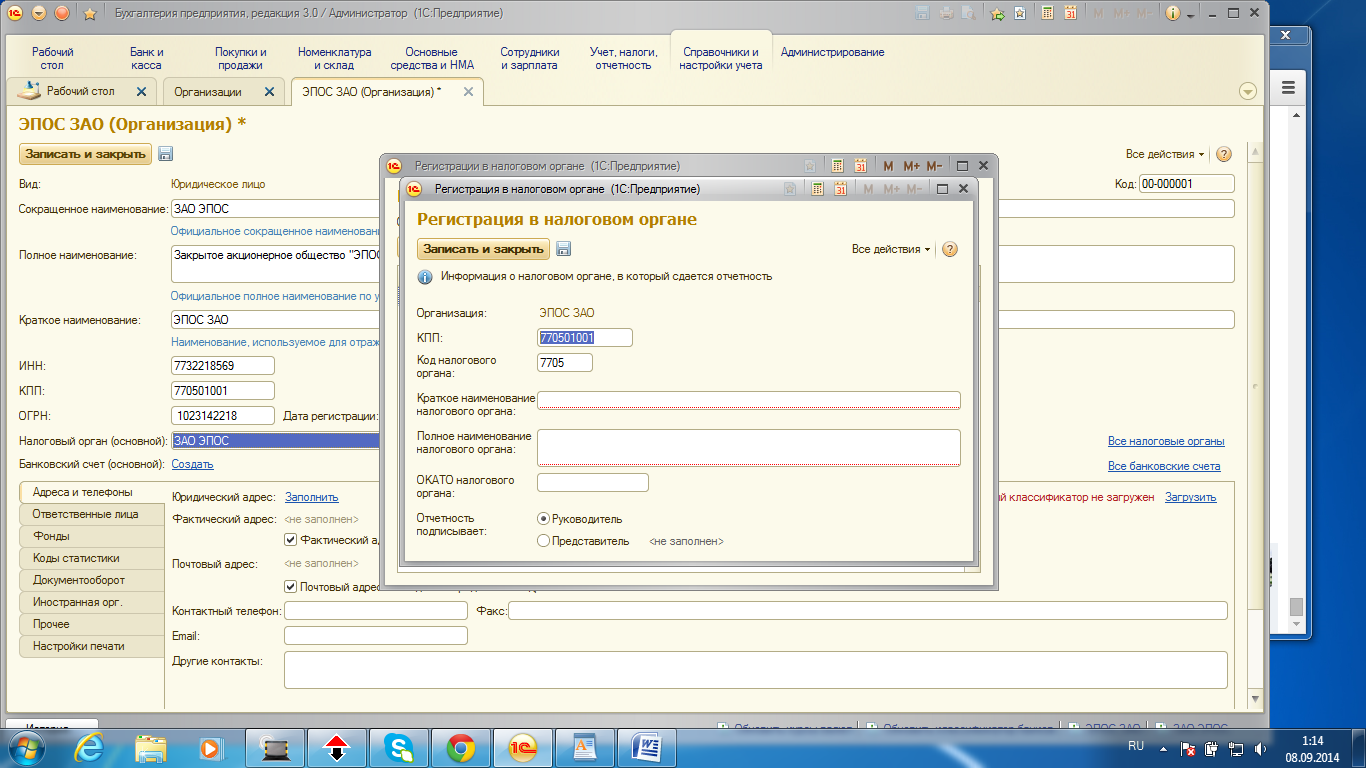The image size is (1366, 768).
Task: Expand Все действия in registration dialog
Action: [x=891, y=249]
